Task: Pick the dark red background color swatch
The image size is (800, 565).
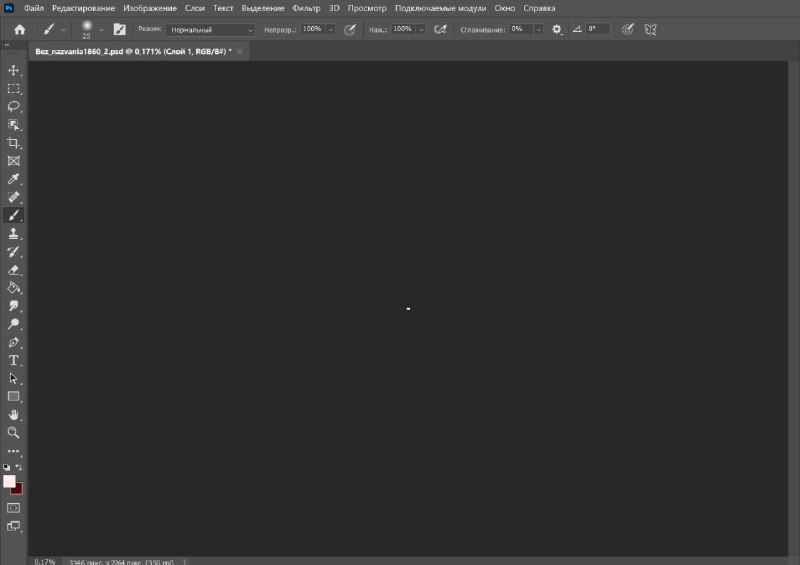Action: [x=18, y=490]
